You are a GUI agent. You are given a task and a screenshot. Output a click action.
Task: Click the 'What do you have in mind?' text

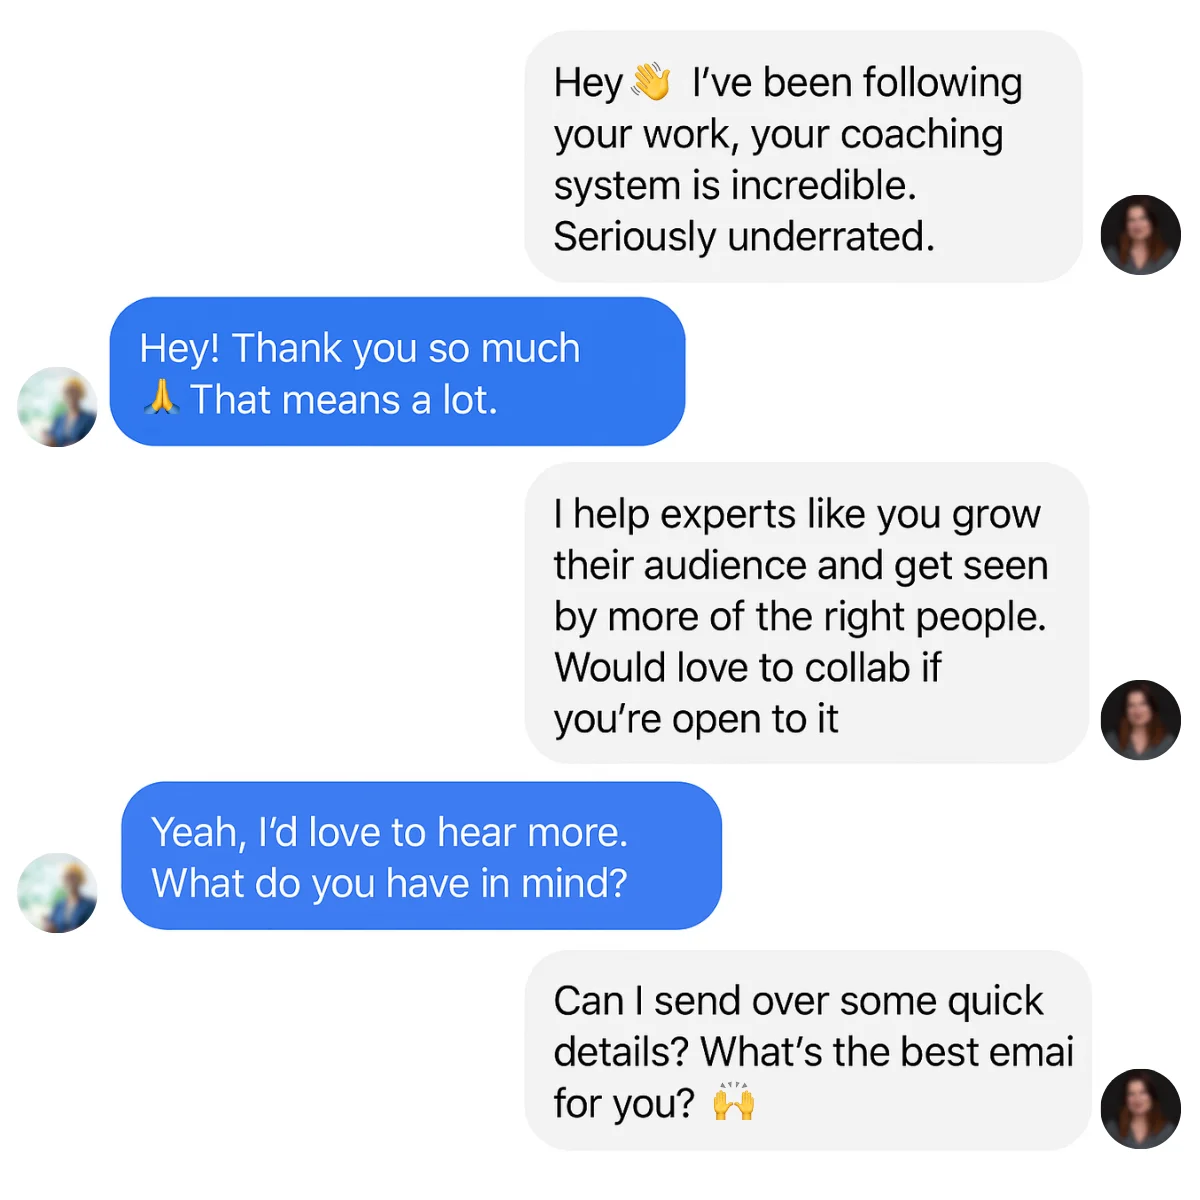click(x=389, y=884)
